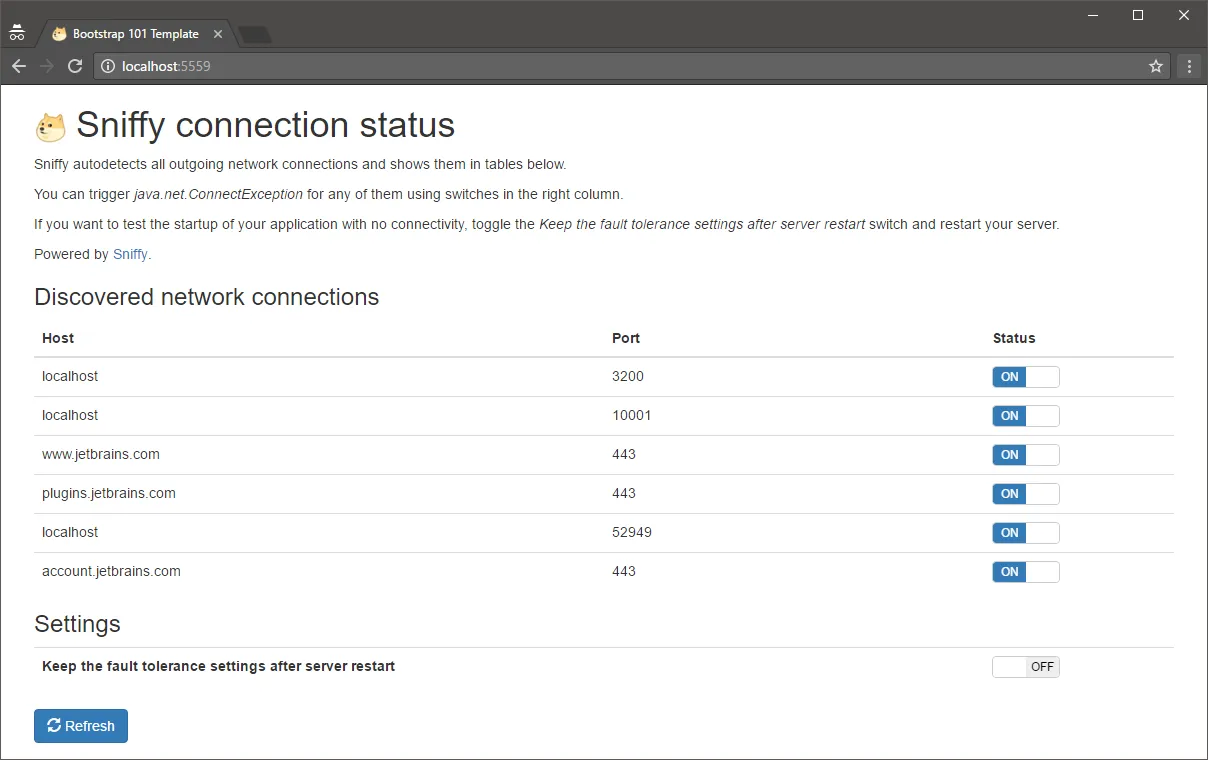Switch off the localhost 52949 connection
Viewport: 1208px width, 760px height.
coord(1025,533)
